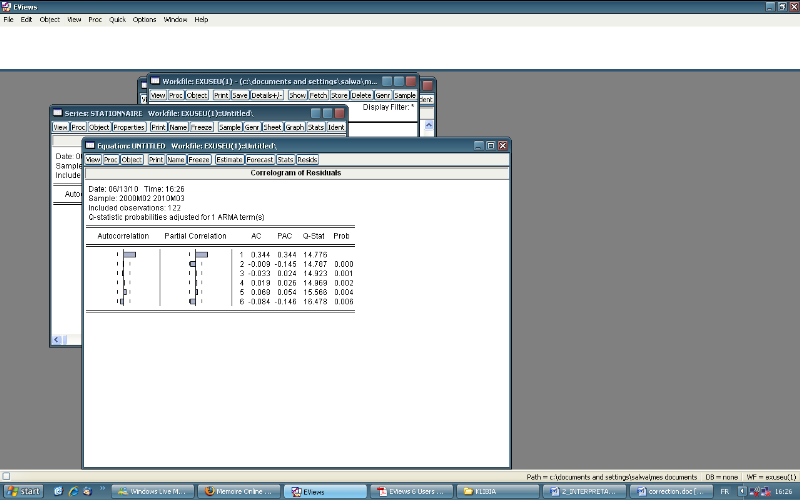Open the Quick menu
The height and width of the screenshot is (500, 800).
118,20
